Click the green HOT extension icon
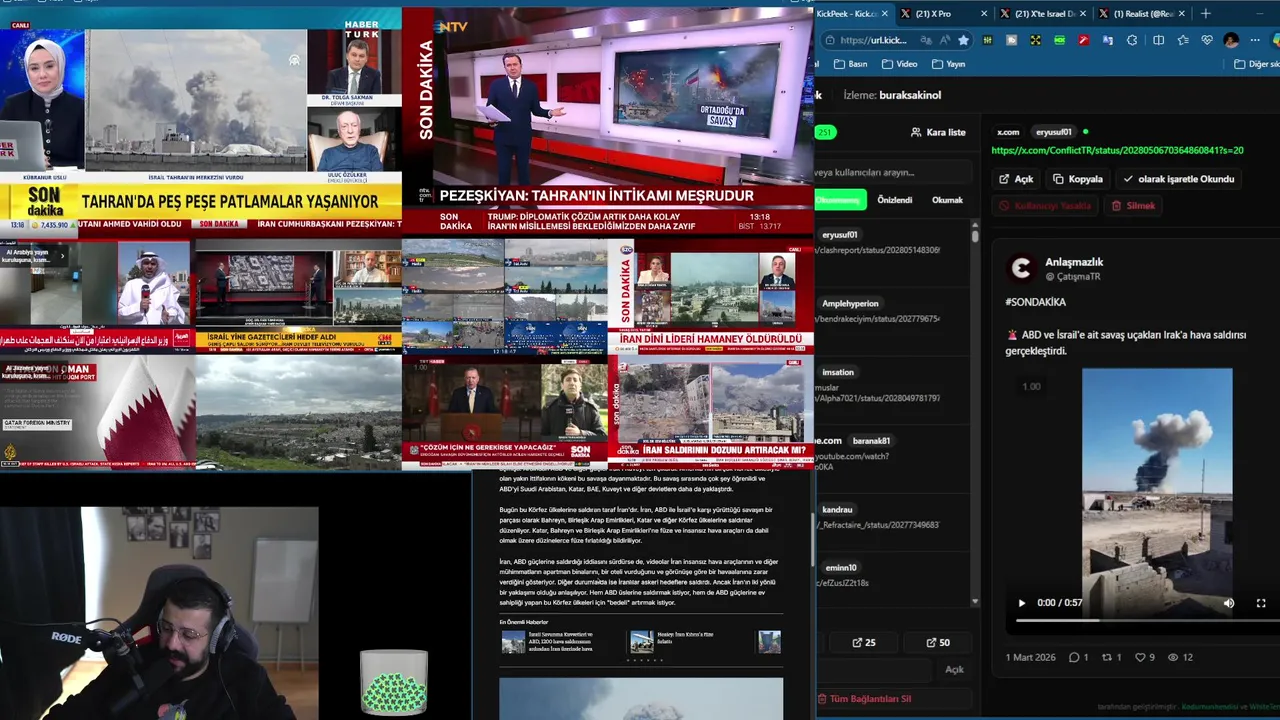This screenshot has width=1280, height=720. pos(1059,40)
